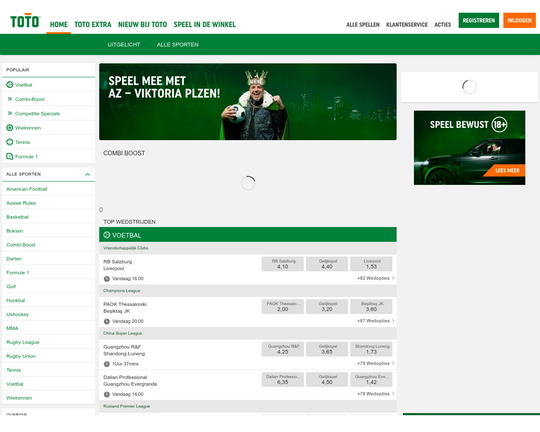This screenshot has height=432, width=540.
Task: Click the Rusland Premier League header
Action: 248,407
